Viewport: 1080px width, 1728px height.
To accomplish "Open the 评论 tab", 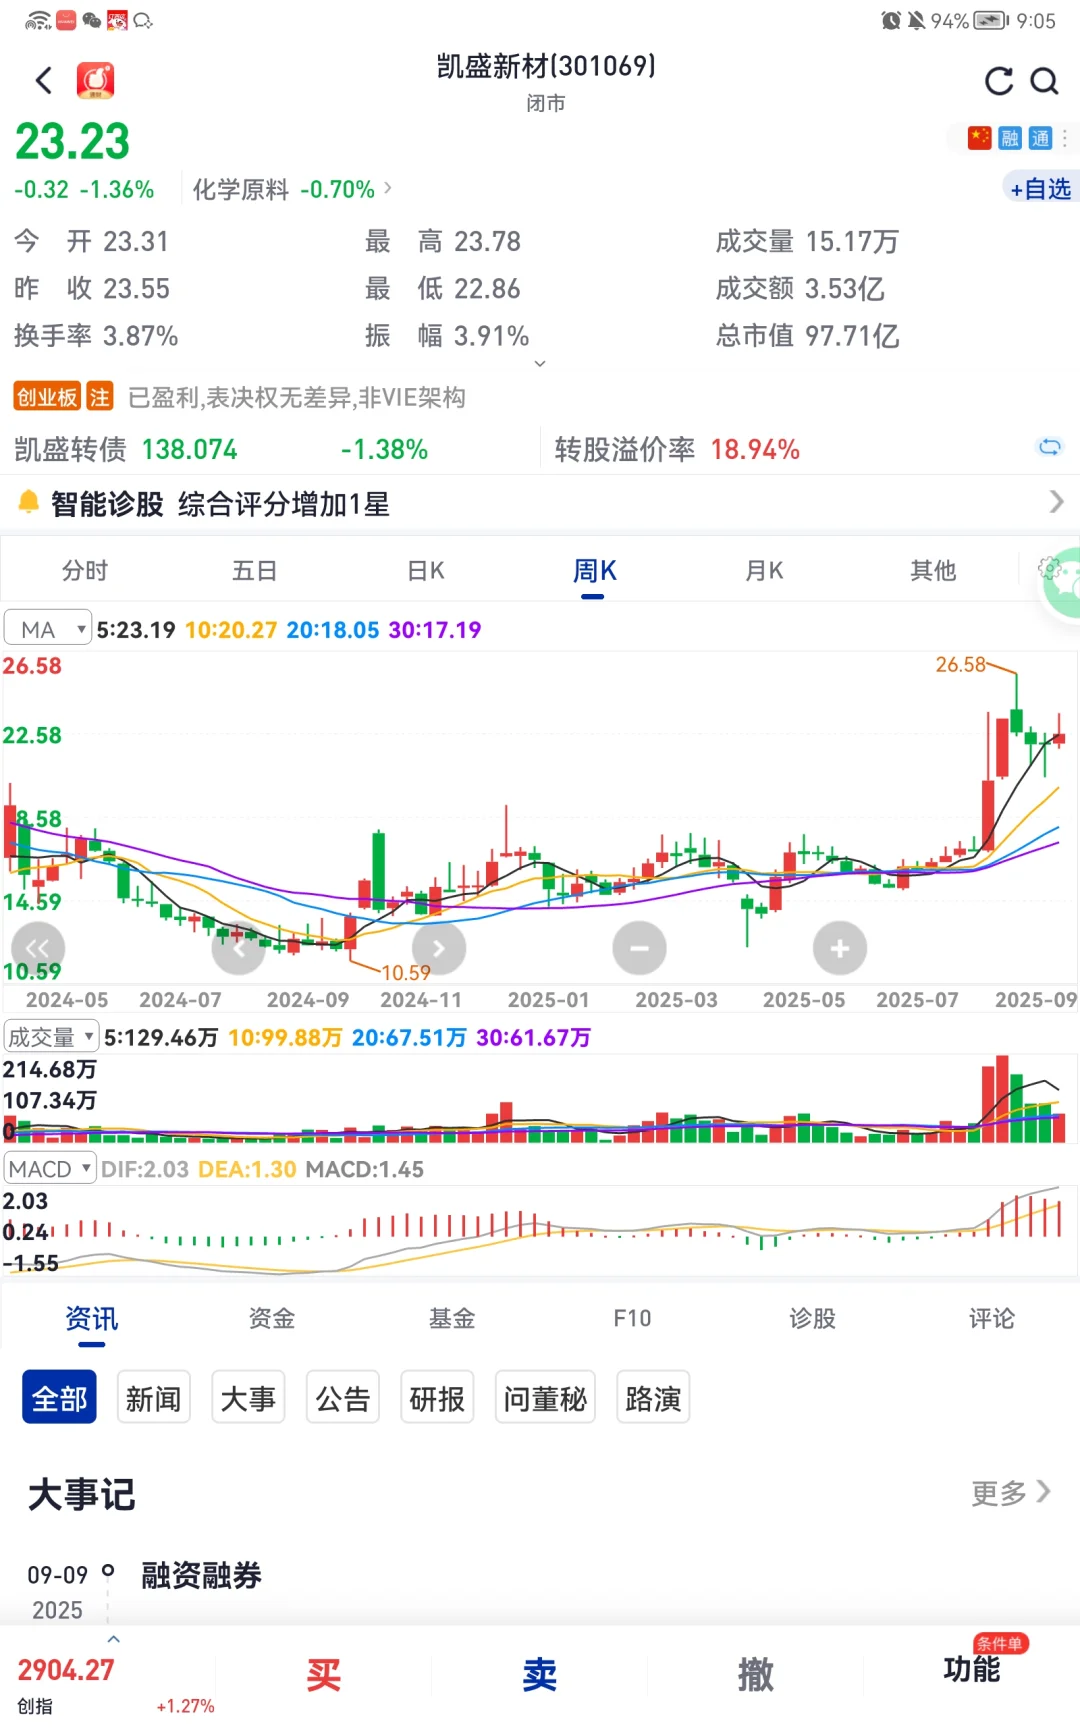I will point(992,1318).
